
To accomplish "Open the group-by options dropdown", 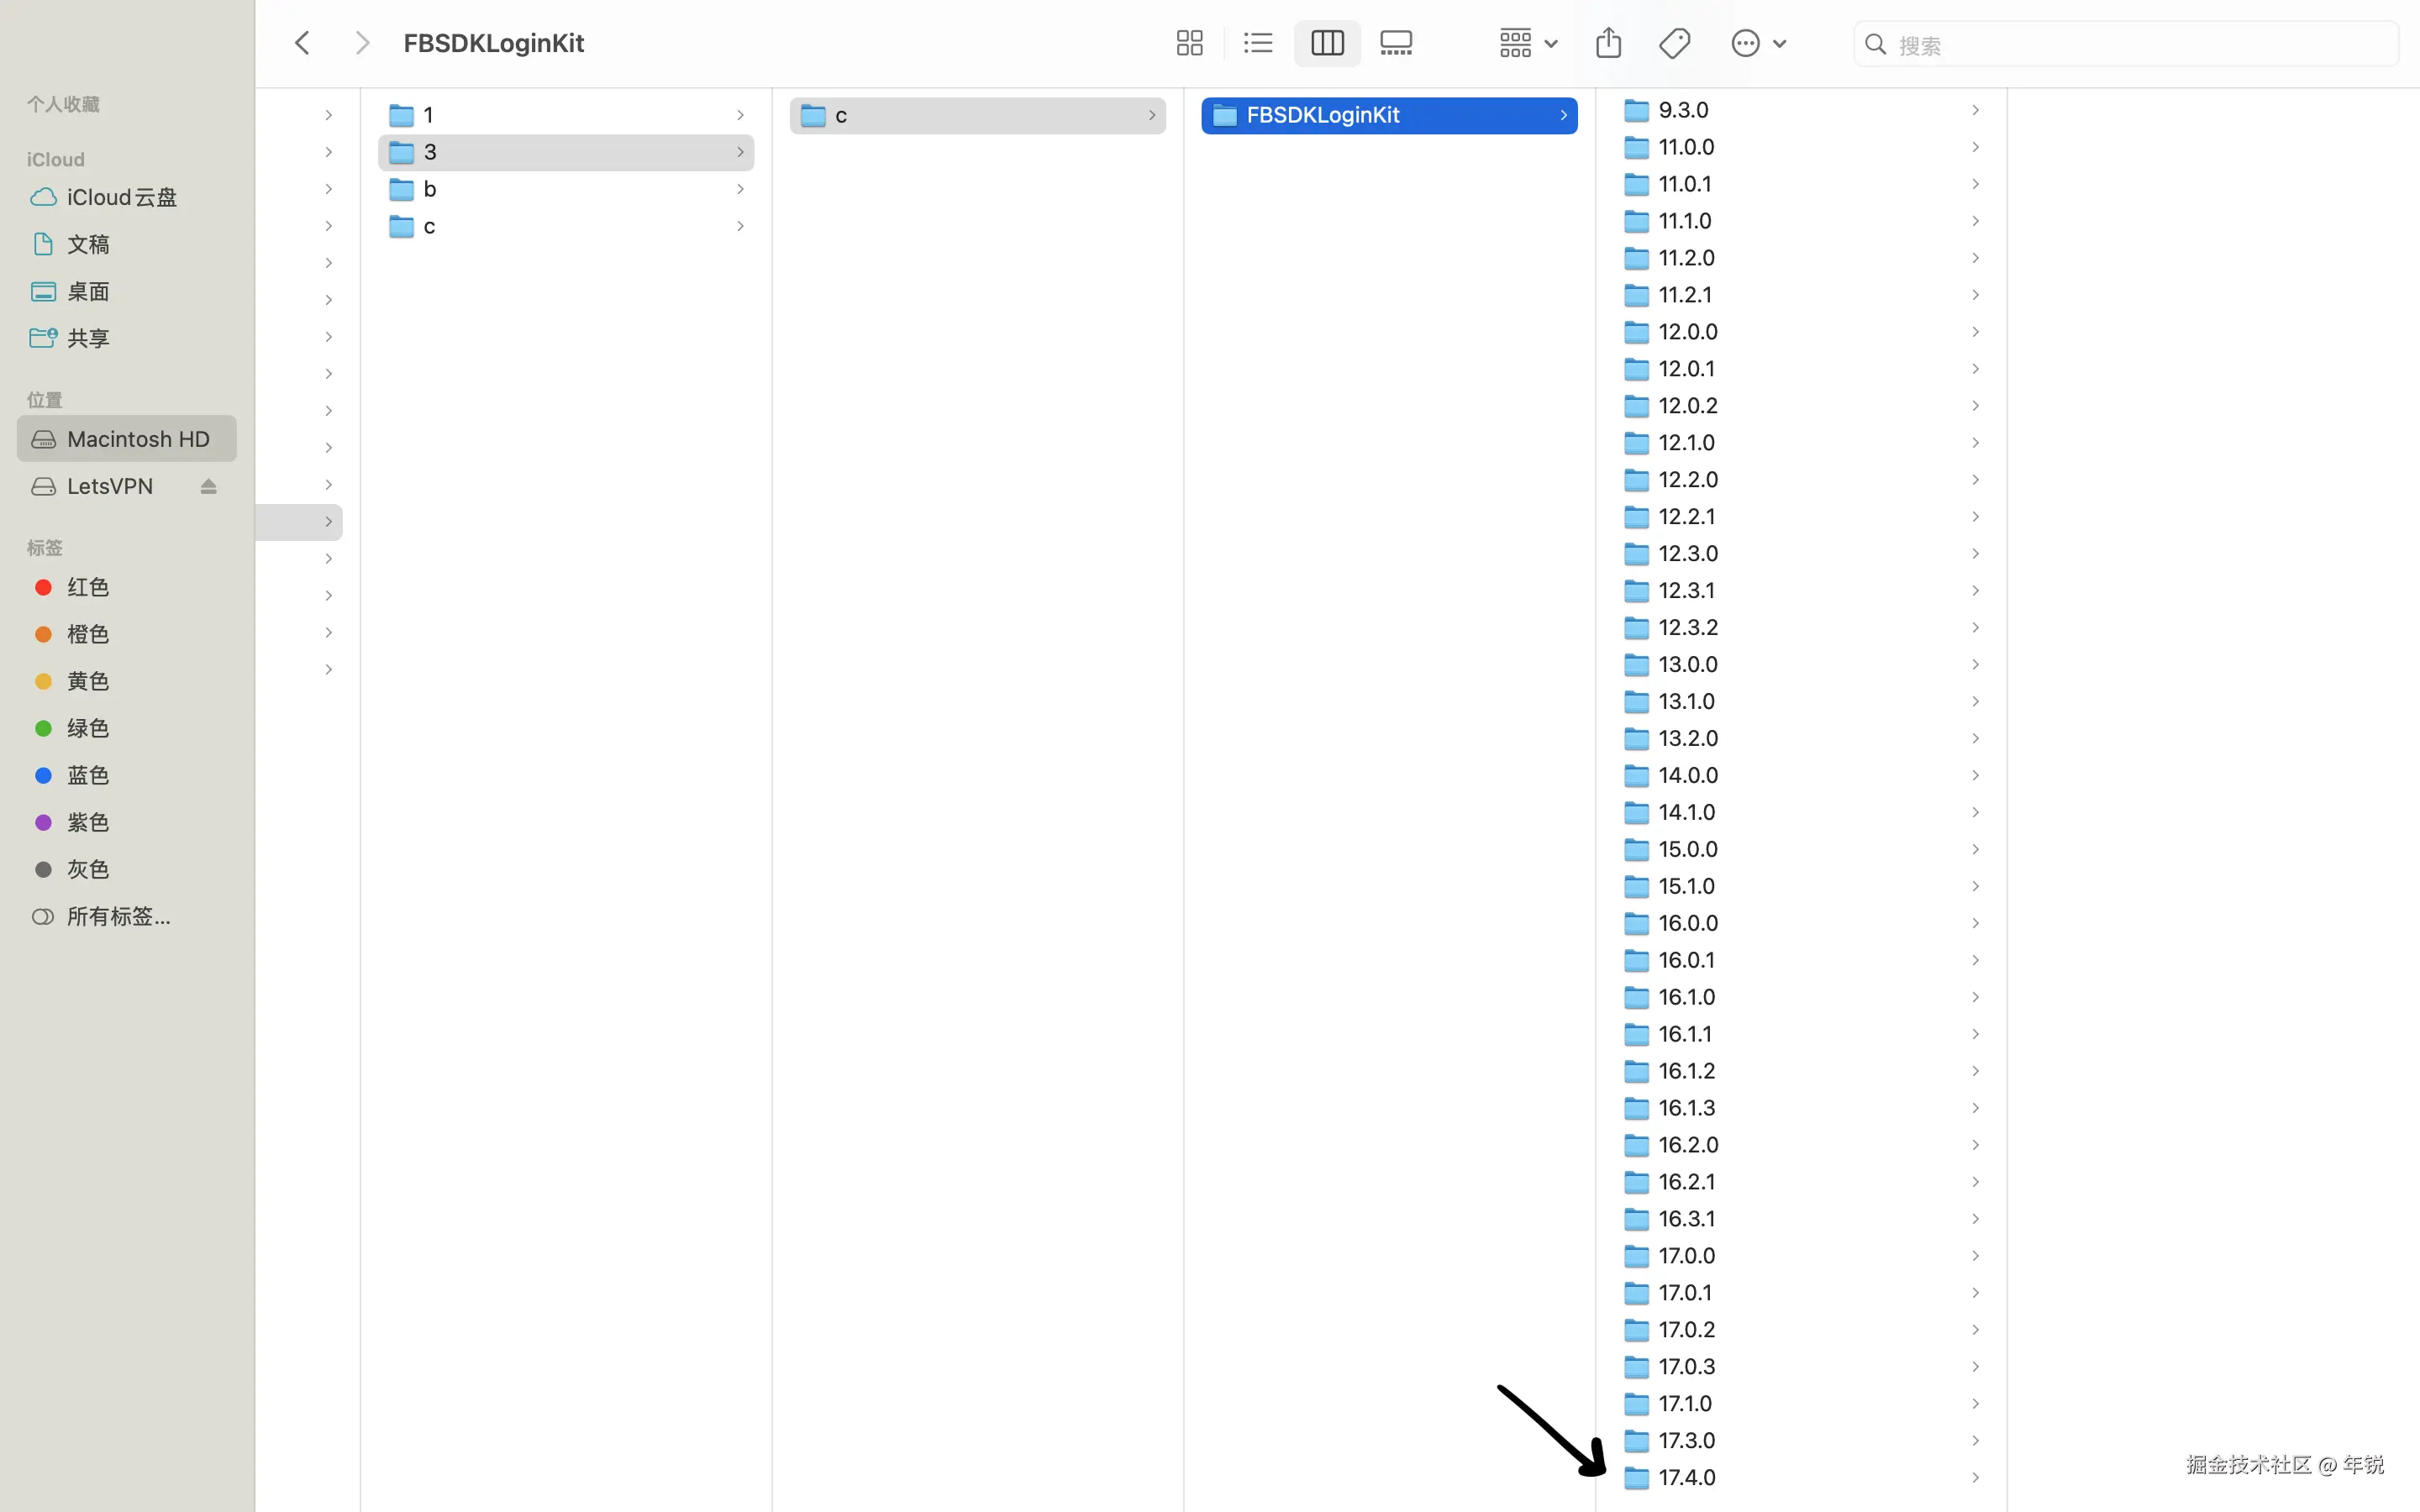I will click(1528, 43).
